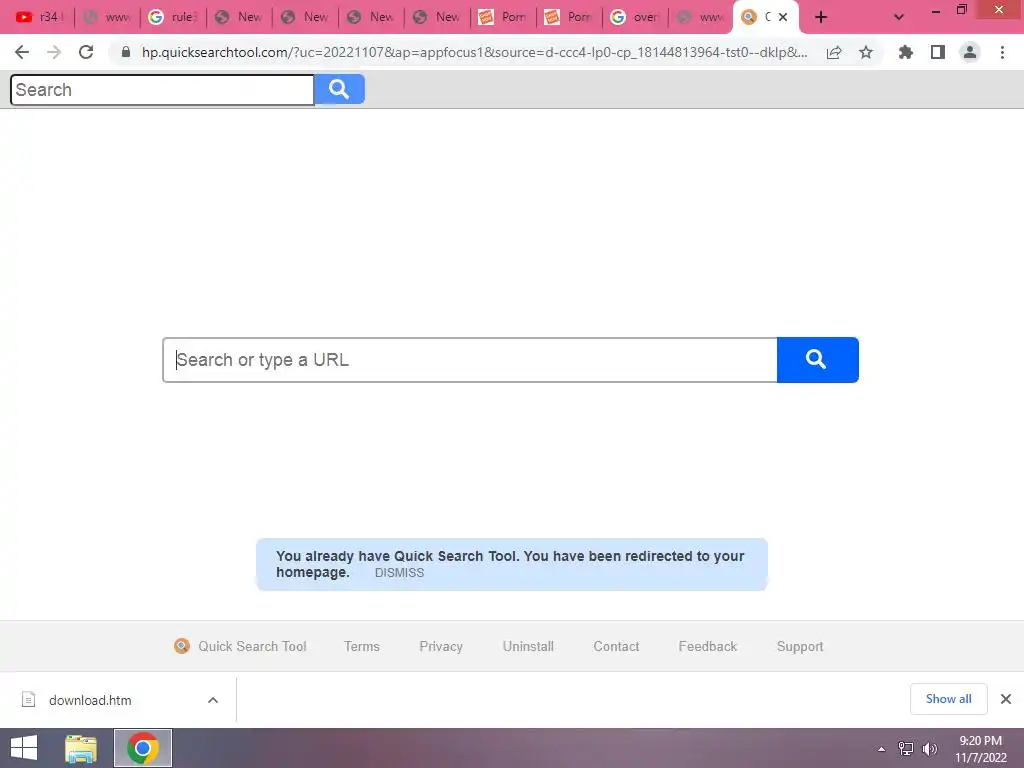This screenshot has width=1024, height=768.
Task: Show all downloads
Action: pos(948,699)
